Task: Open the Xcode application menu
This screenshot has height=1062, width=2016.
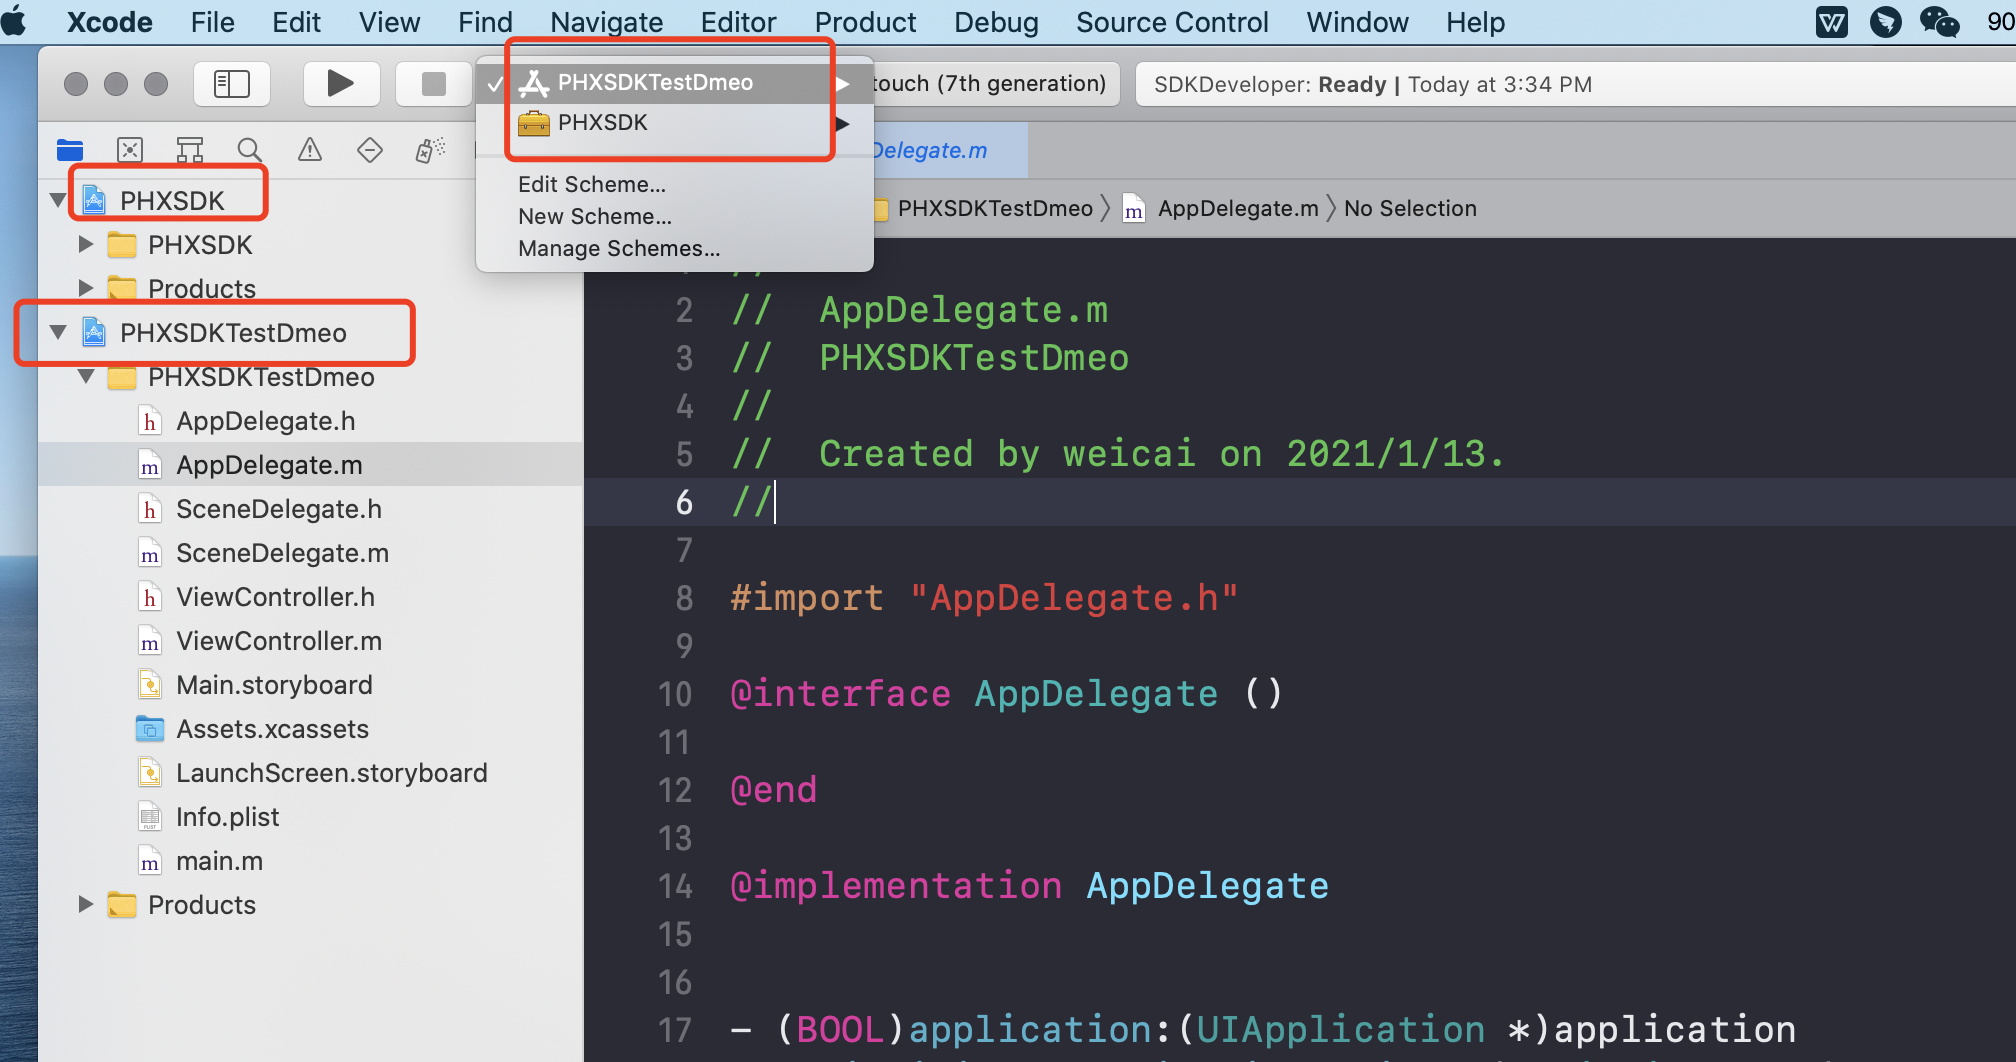Action: pyautogui.click(x=110, y=22)
